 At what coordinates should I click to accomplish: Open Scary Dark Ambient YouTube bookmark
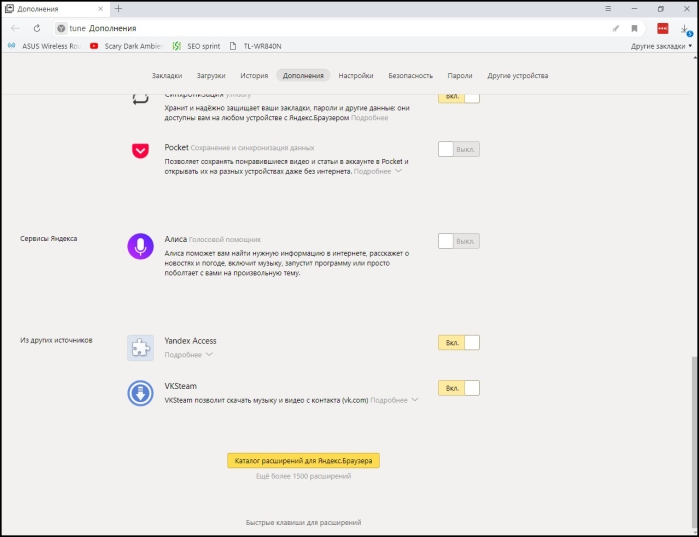click(126, 46)
